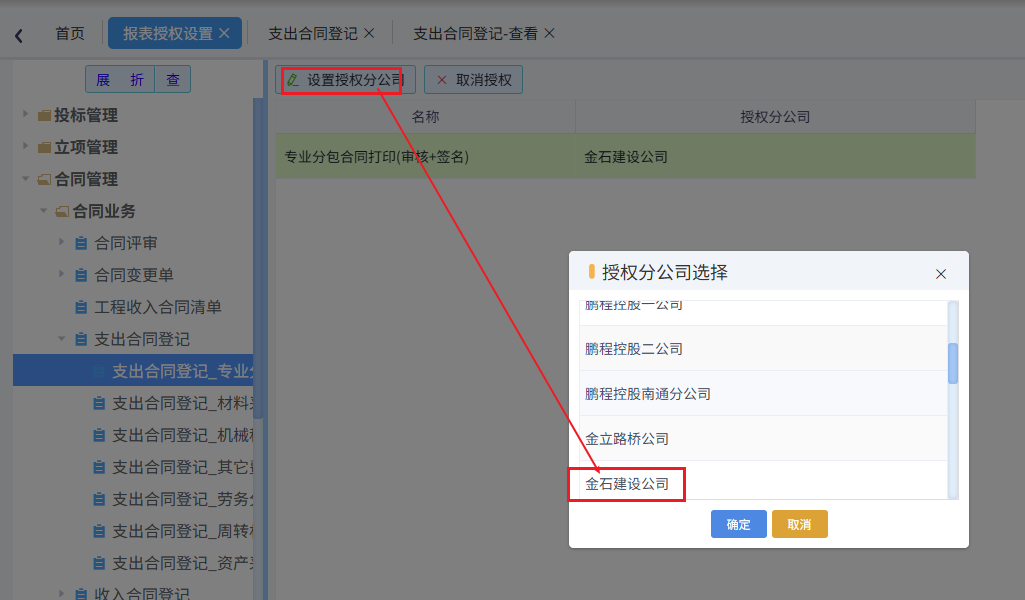
Task: Click the left tree panel scrollbar
Action: tap(258, 258)
